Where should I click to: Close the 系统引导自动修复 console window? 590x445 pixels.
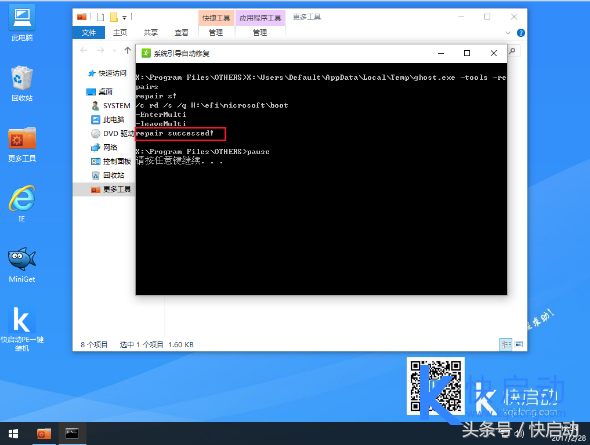tap(494, 53)
